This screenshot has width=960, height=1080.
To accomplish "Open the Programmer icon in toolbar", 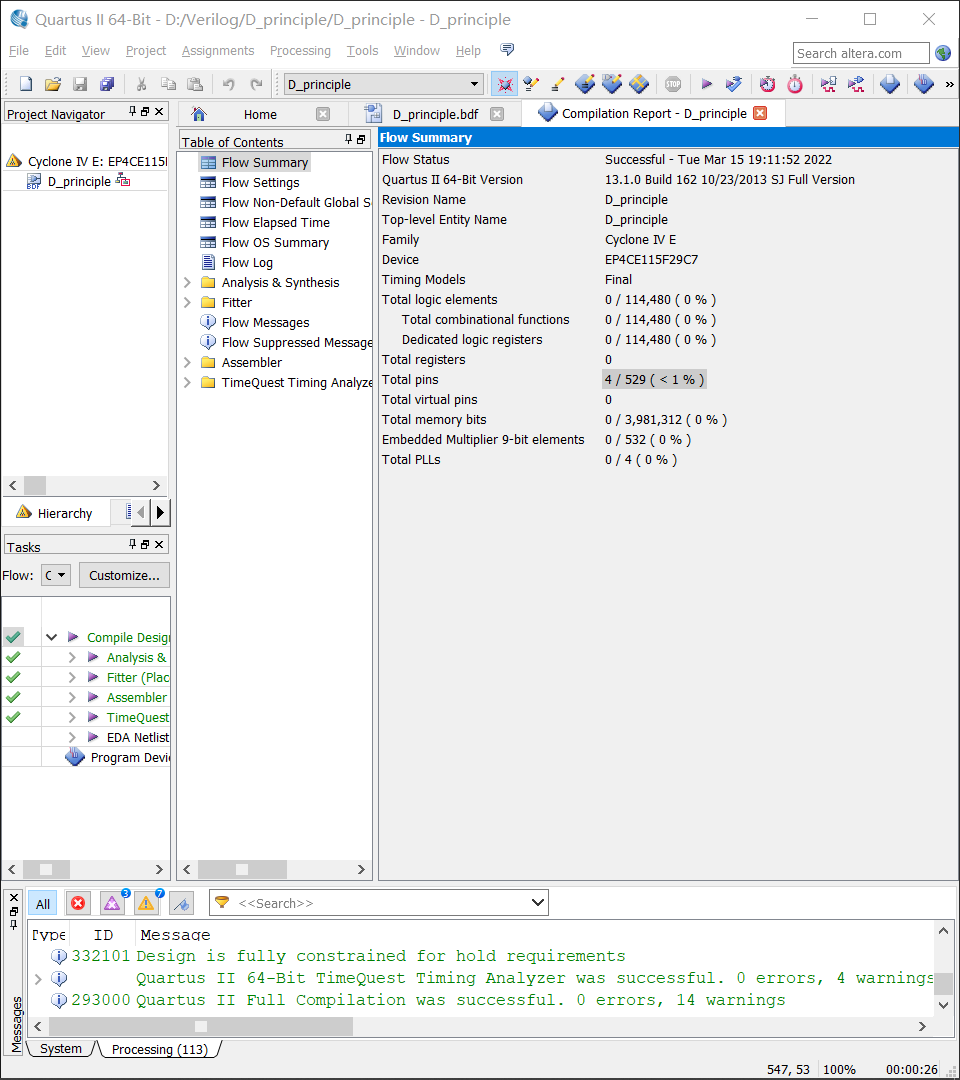I will 924,84.
